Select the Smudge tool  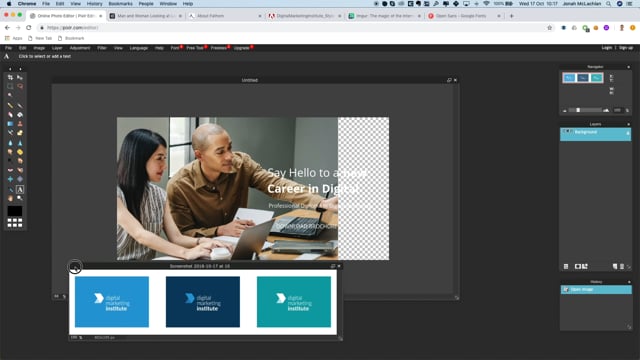(x=10, y=152)
